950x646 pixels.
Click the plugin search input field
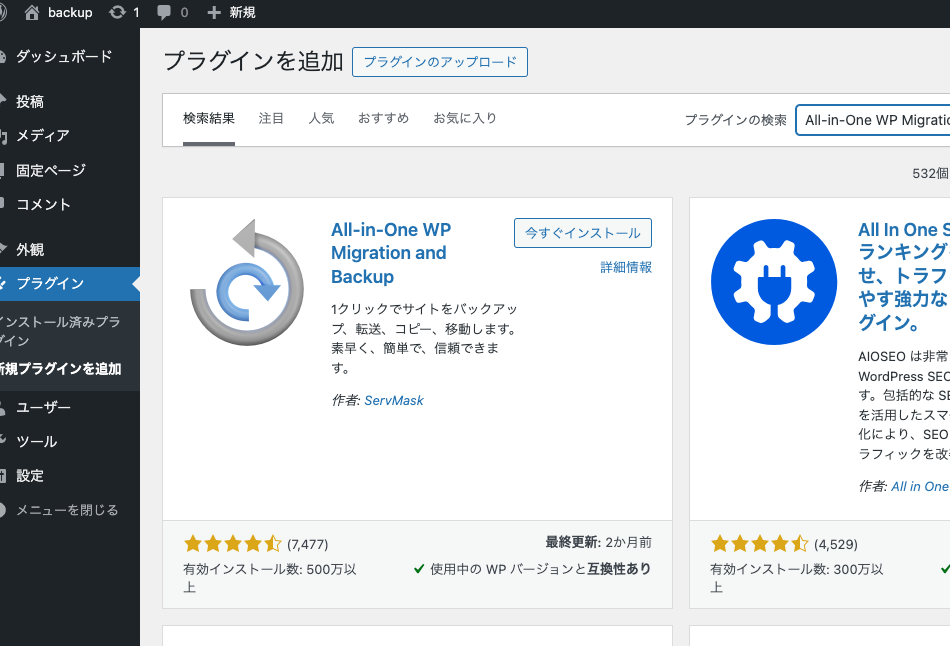(x=872, y=120)
